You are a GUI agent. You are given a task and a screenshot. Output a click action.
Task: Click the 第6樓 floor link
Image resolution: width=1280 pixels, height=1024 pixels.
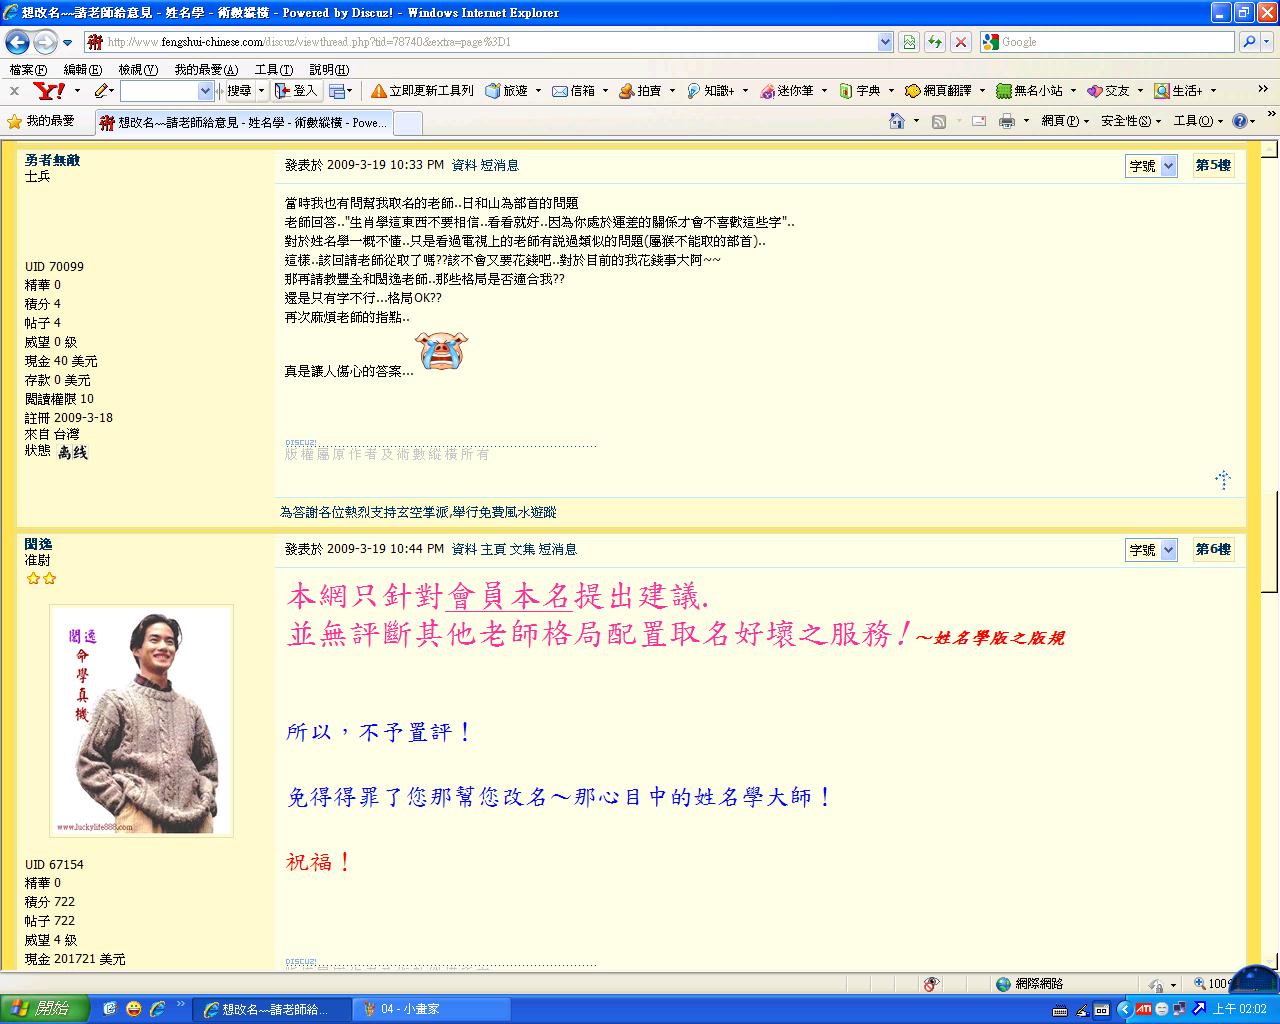pyautogui.click(x=1213, y=549)
